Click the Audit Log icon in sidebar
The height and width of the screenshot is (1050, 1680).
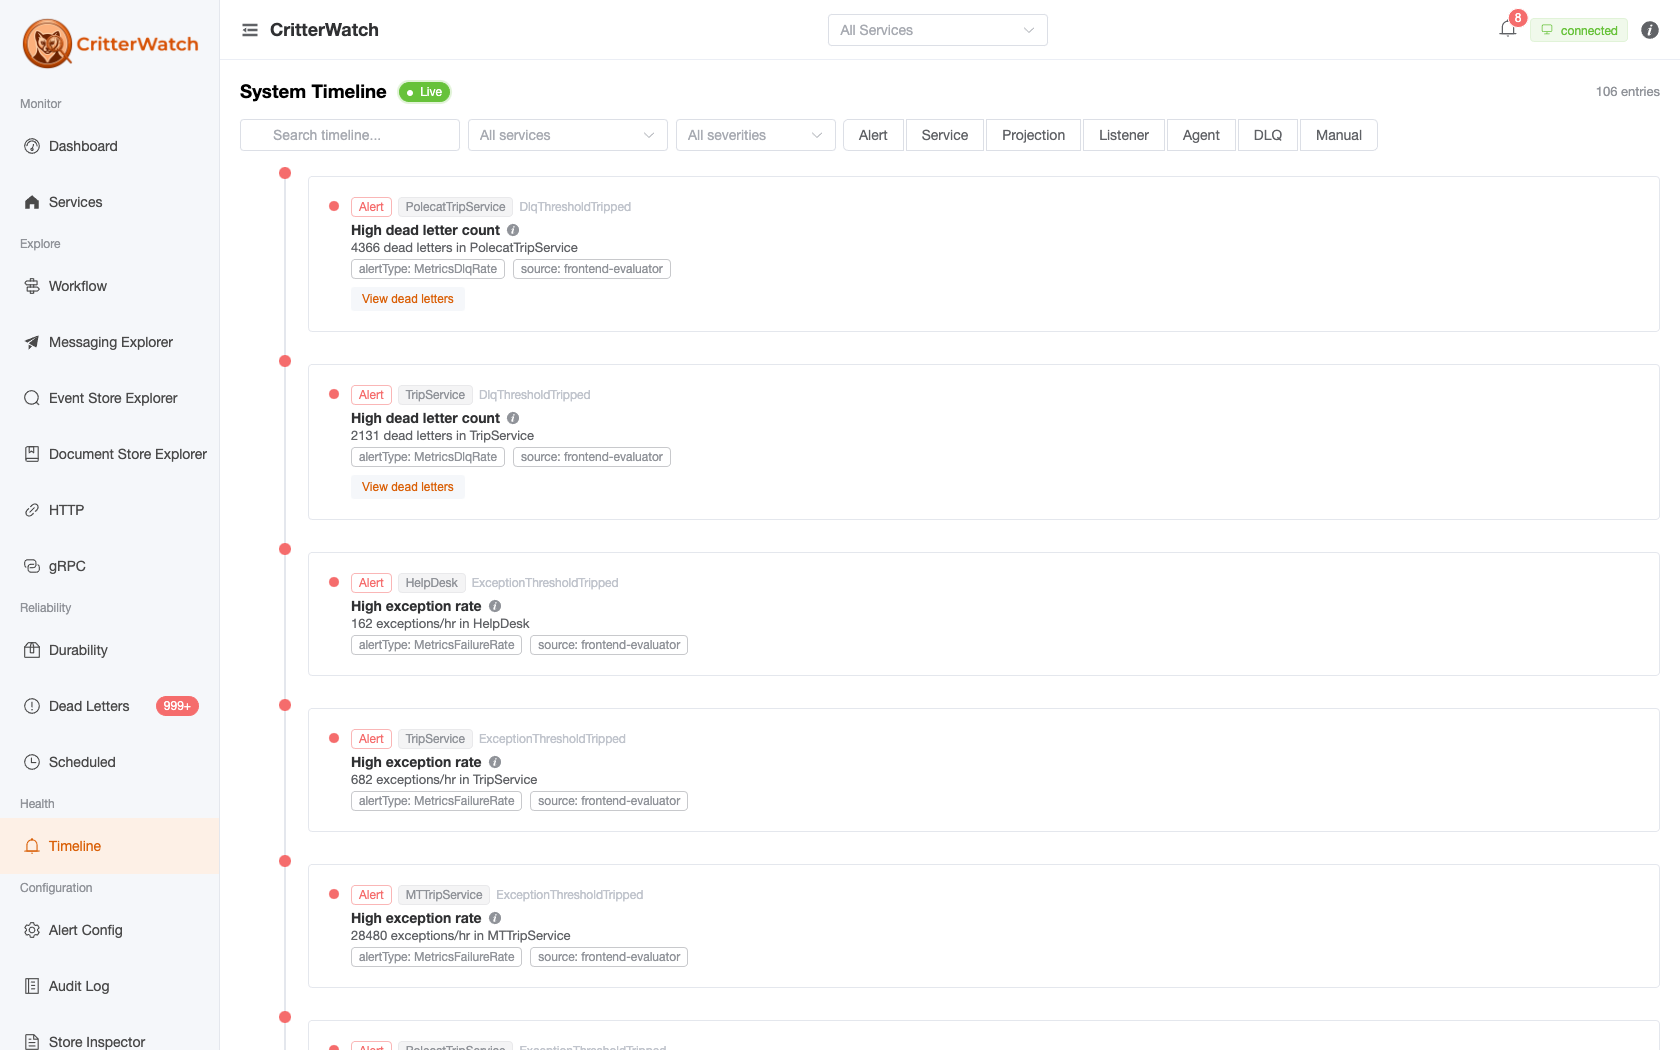[x=32, y=986]
